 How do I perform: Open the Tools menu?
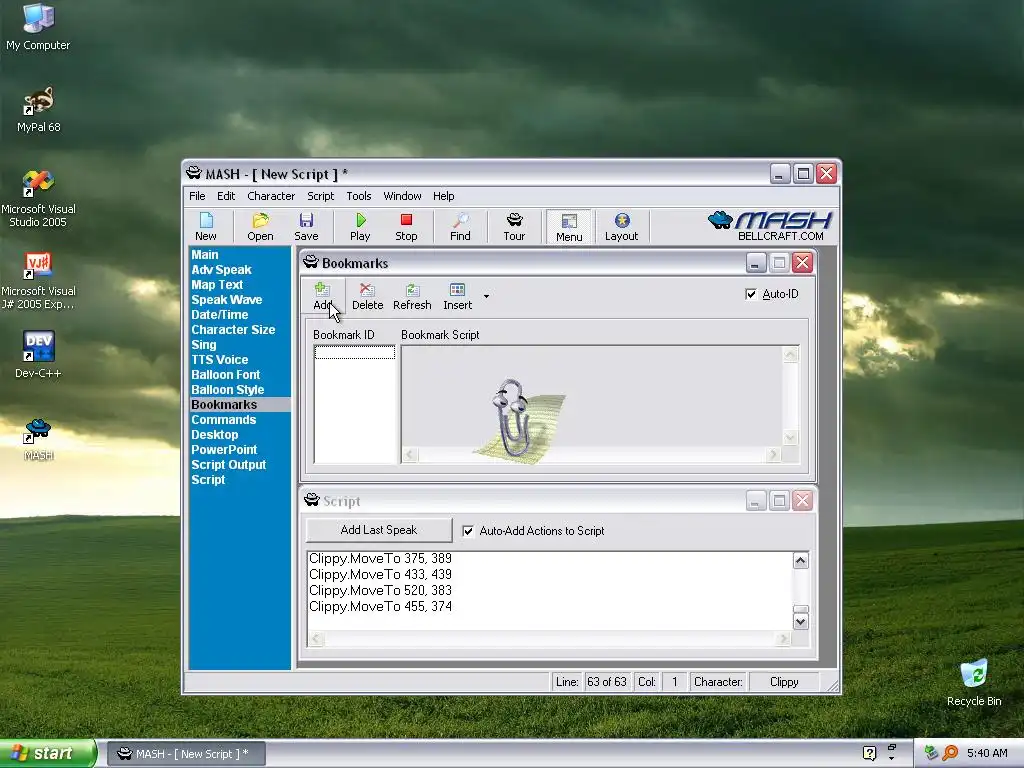(x=359, y=196)
